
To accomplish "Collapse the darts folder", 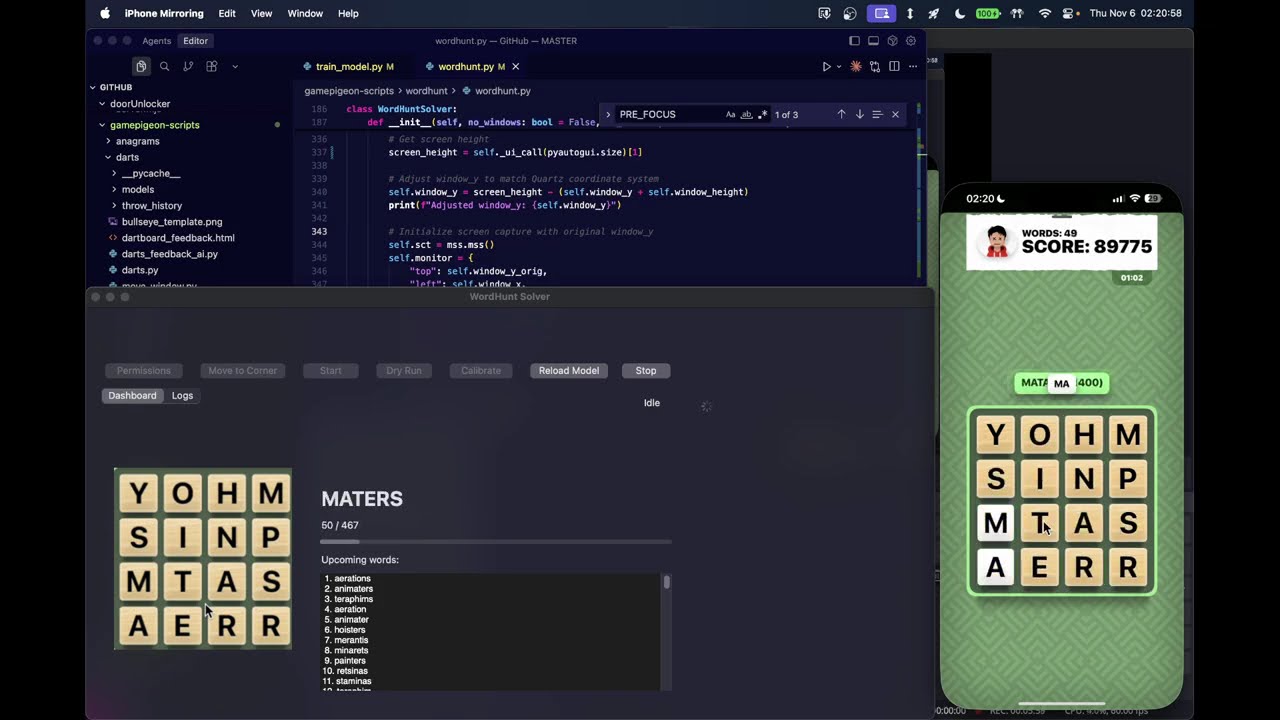I will pos(127,157).
